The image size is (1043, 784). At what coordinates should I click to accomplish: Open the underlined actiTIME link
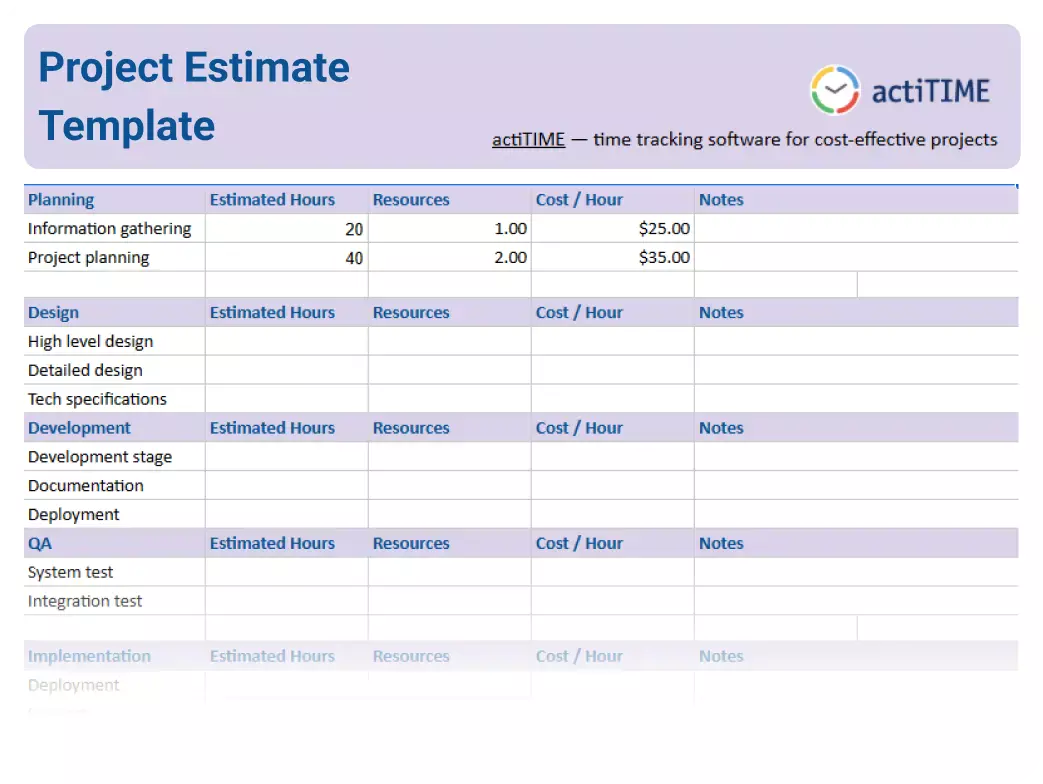528,140
